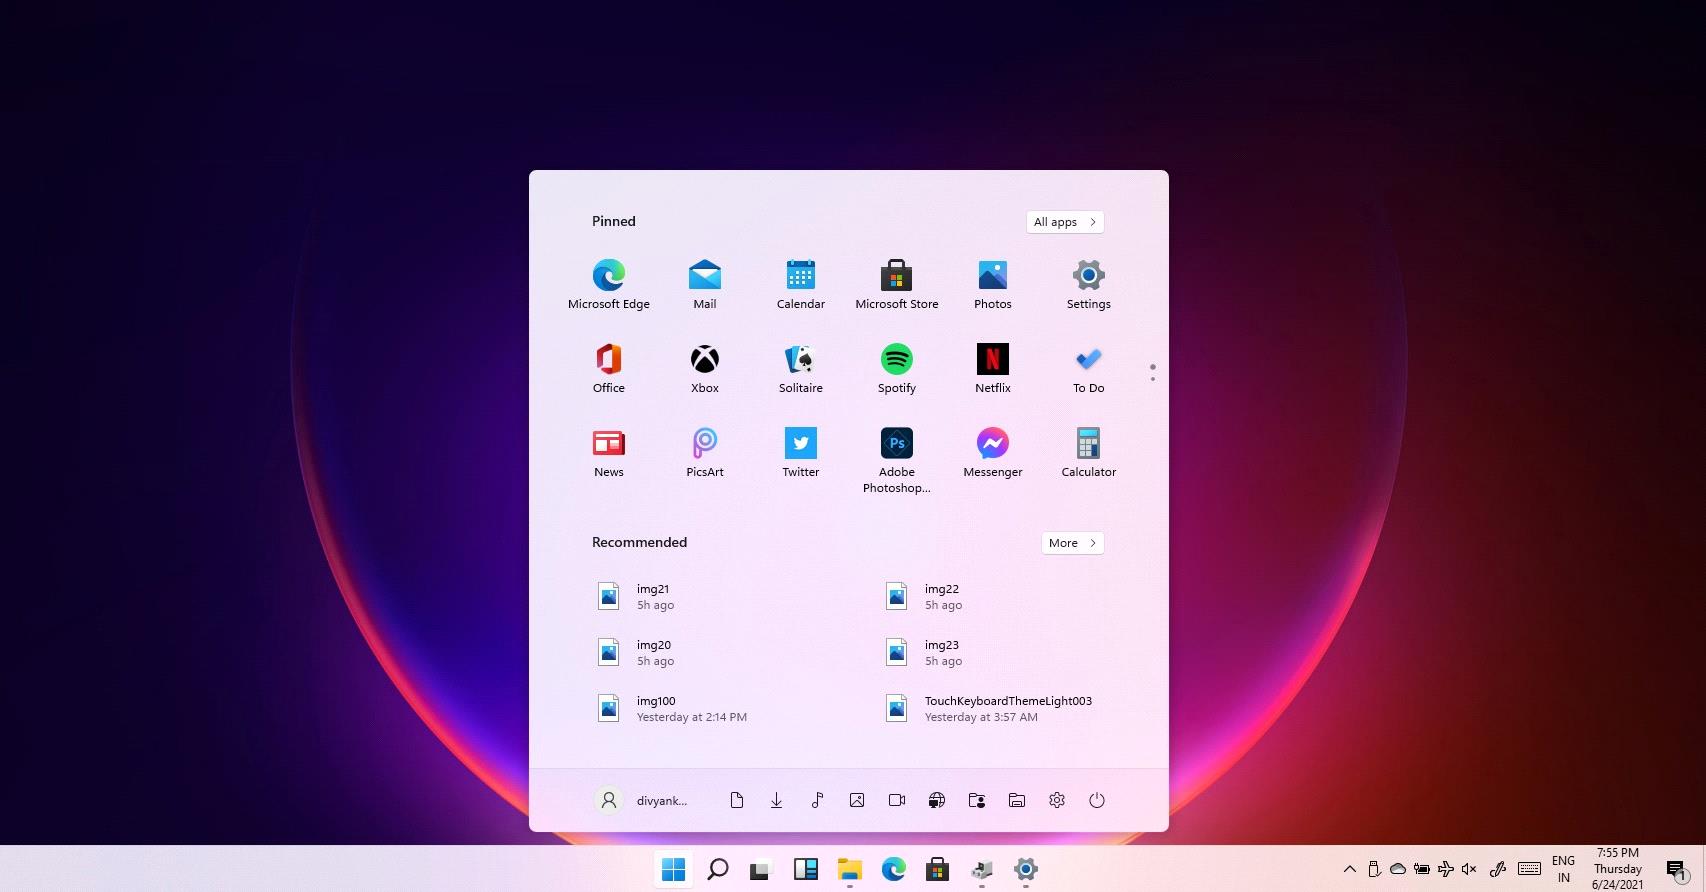Open the ENG IN language menu
1706x892 pixels.
[1563, 869]
